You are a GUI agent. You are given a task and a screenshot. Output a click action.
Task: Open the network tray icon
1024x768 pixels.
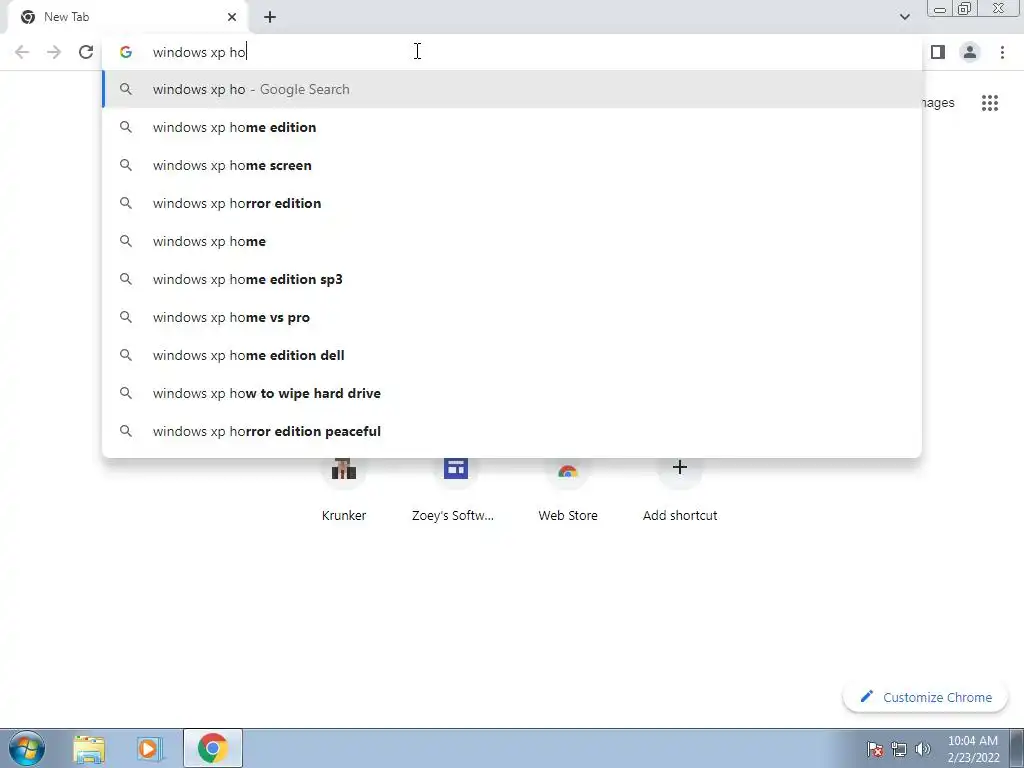point(899,749)
